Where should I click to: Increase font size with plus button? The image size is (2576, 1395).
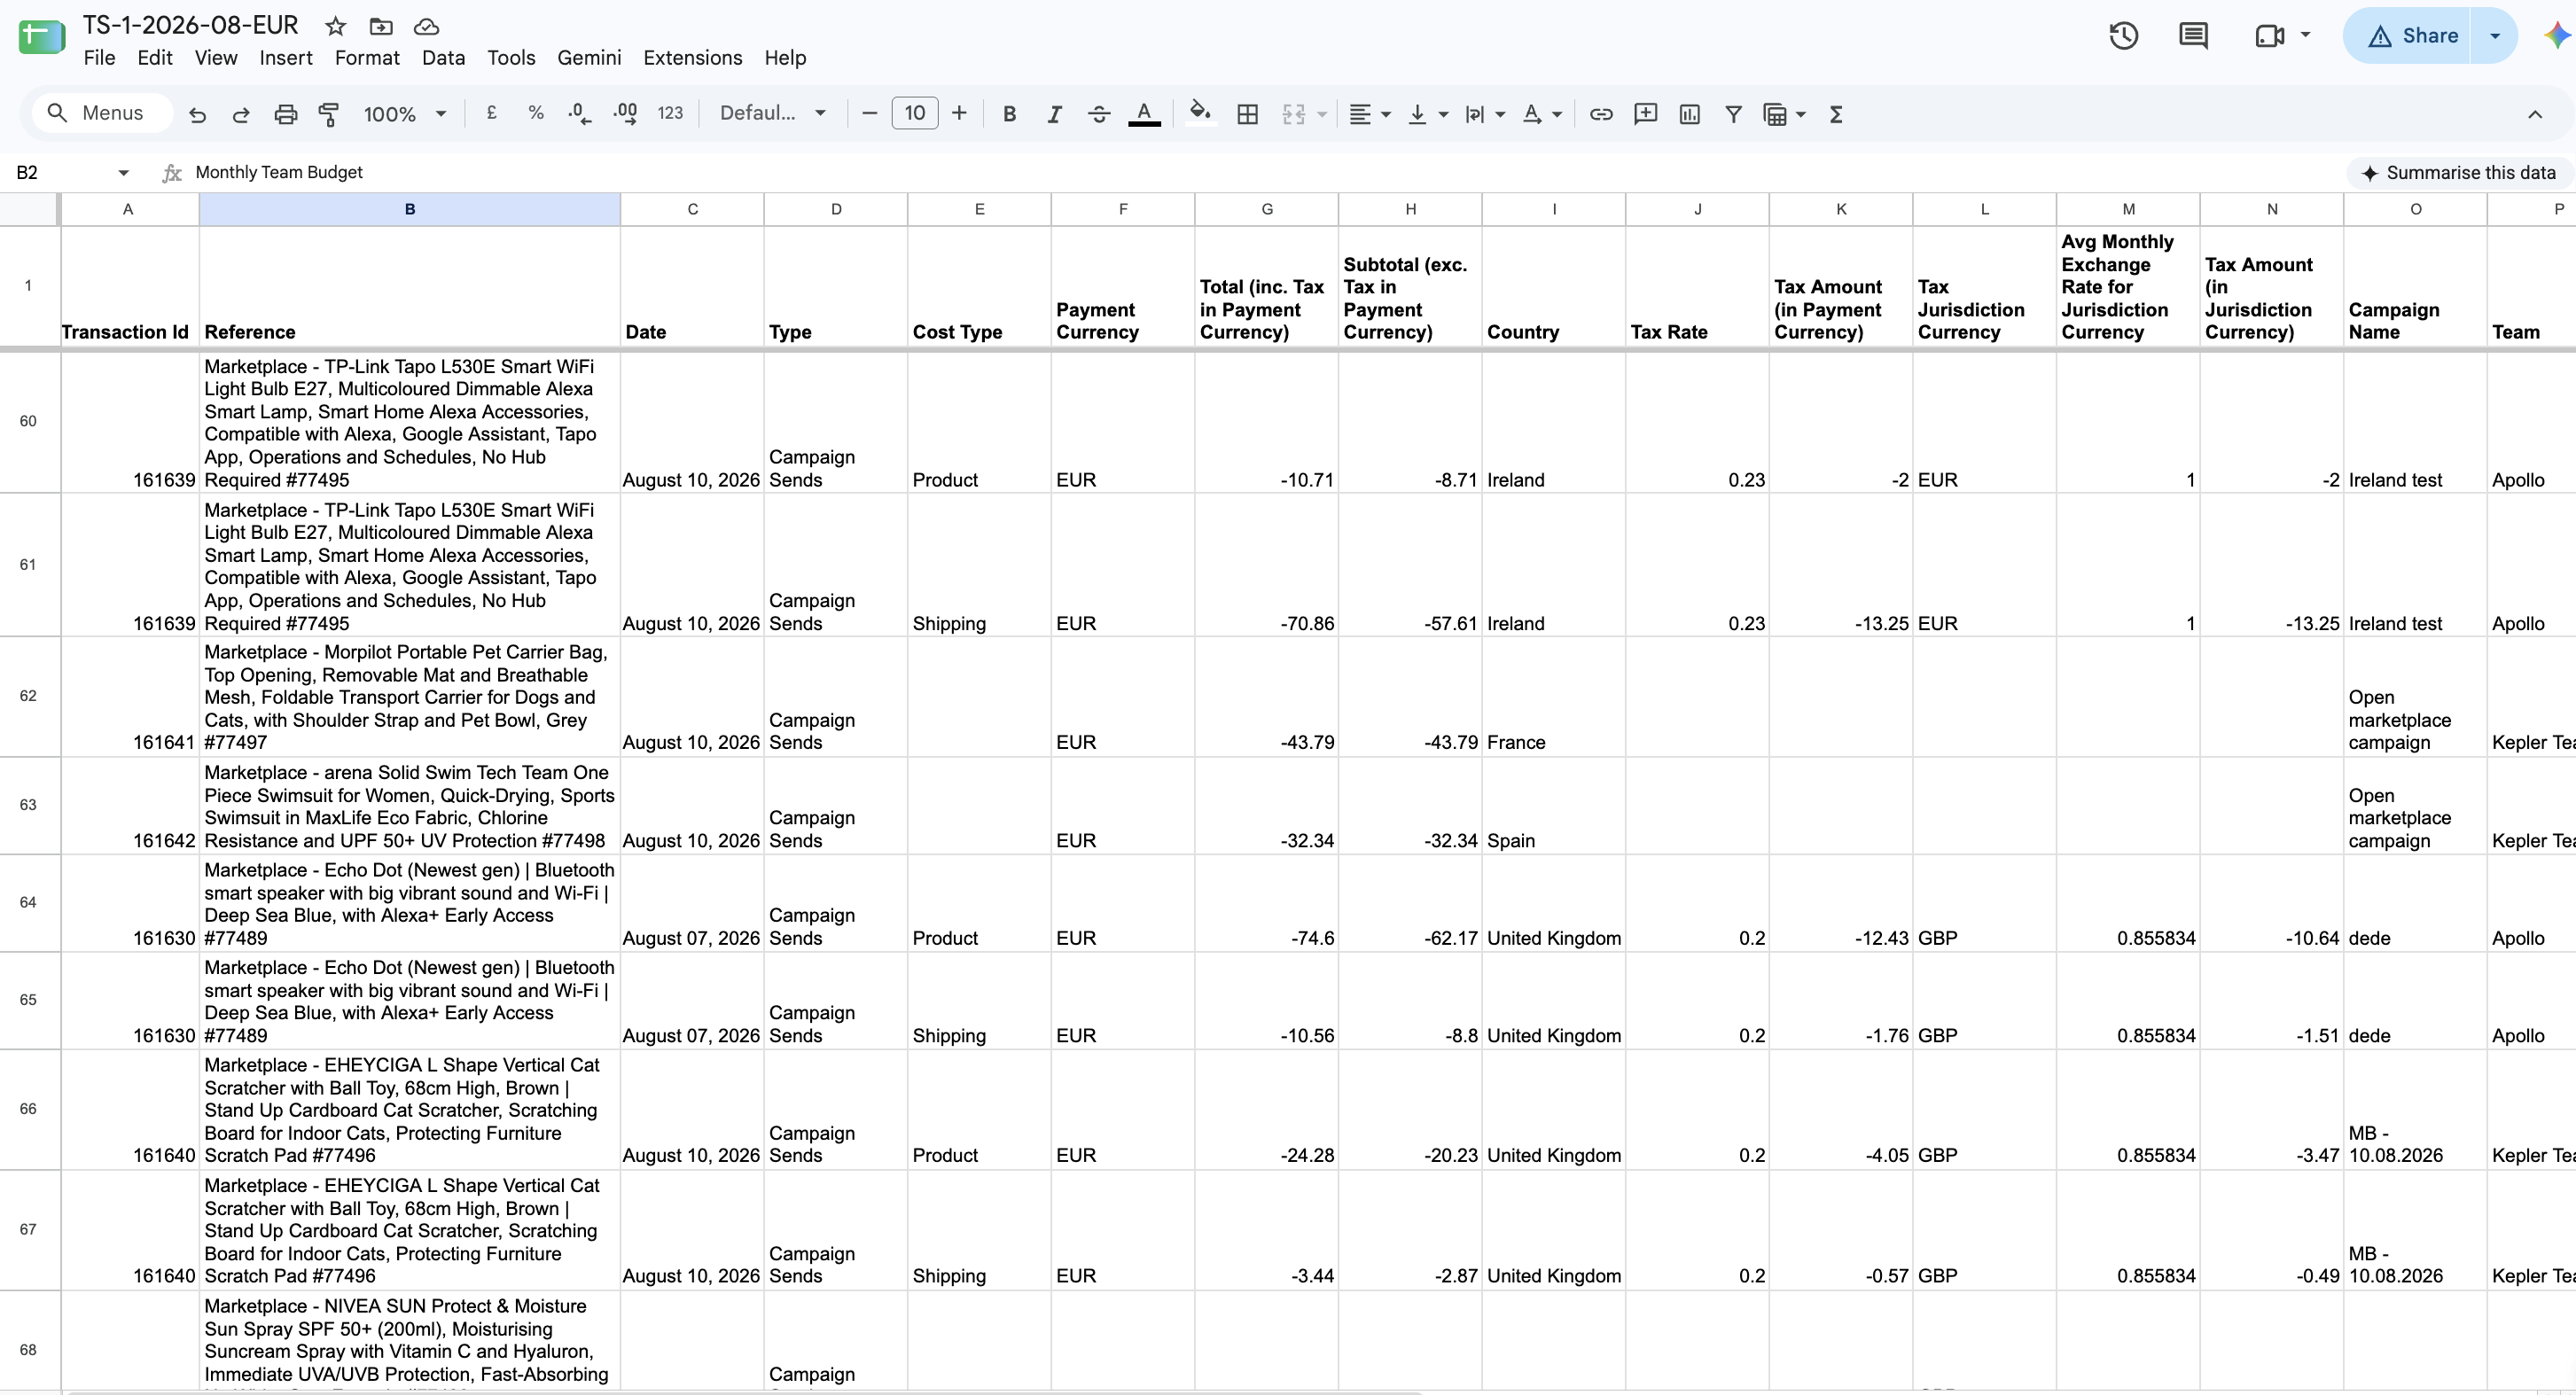(x=959, y=113)
